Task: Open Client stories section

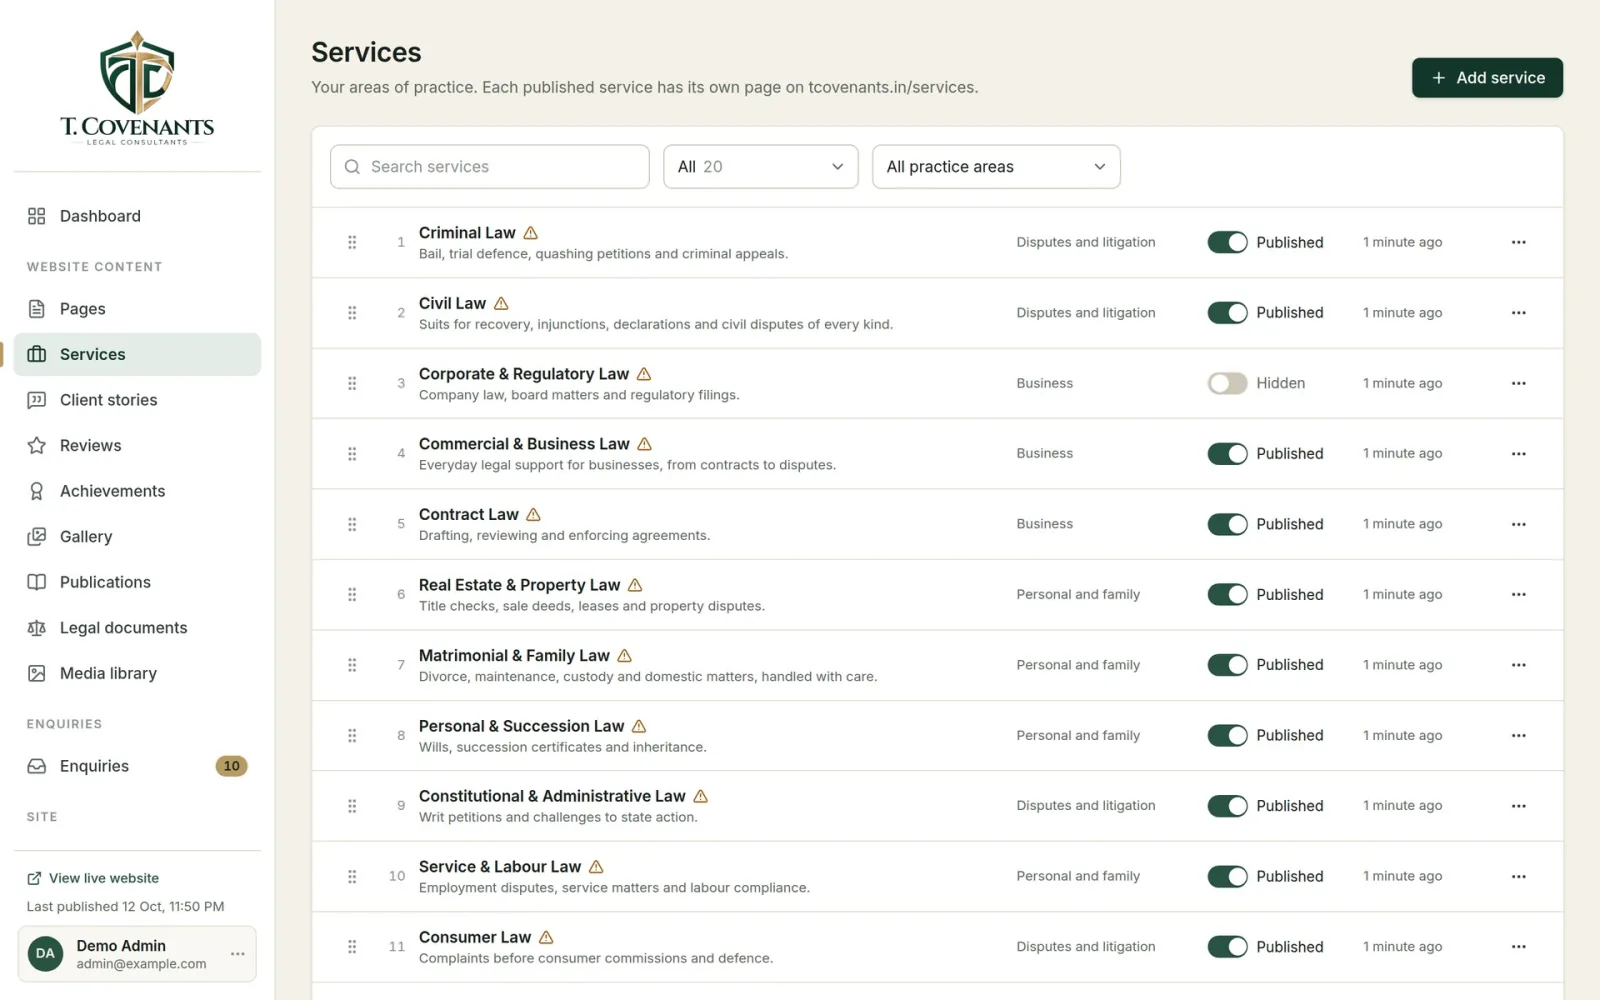Action: (137, 400)
